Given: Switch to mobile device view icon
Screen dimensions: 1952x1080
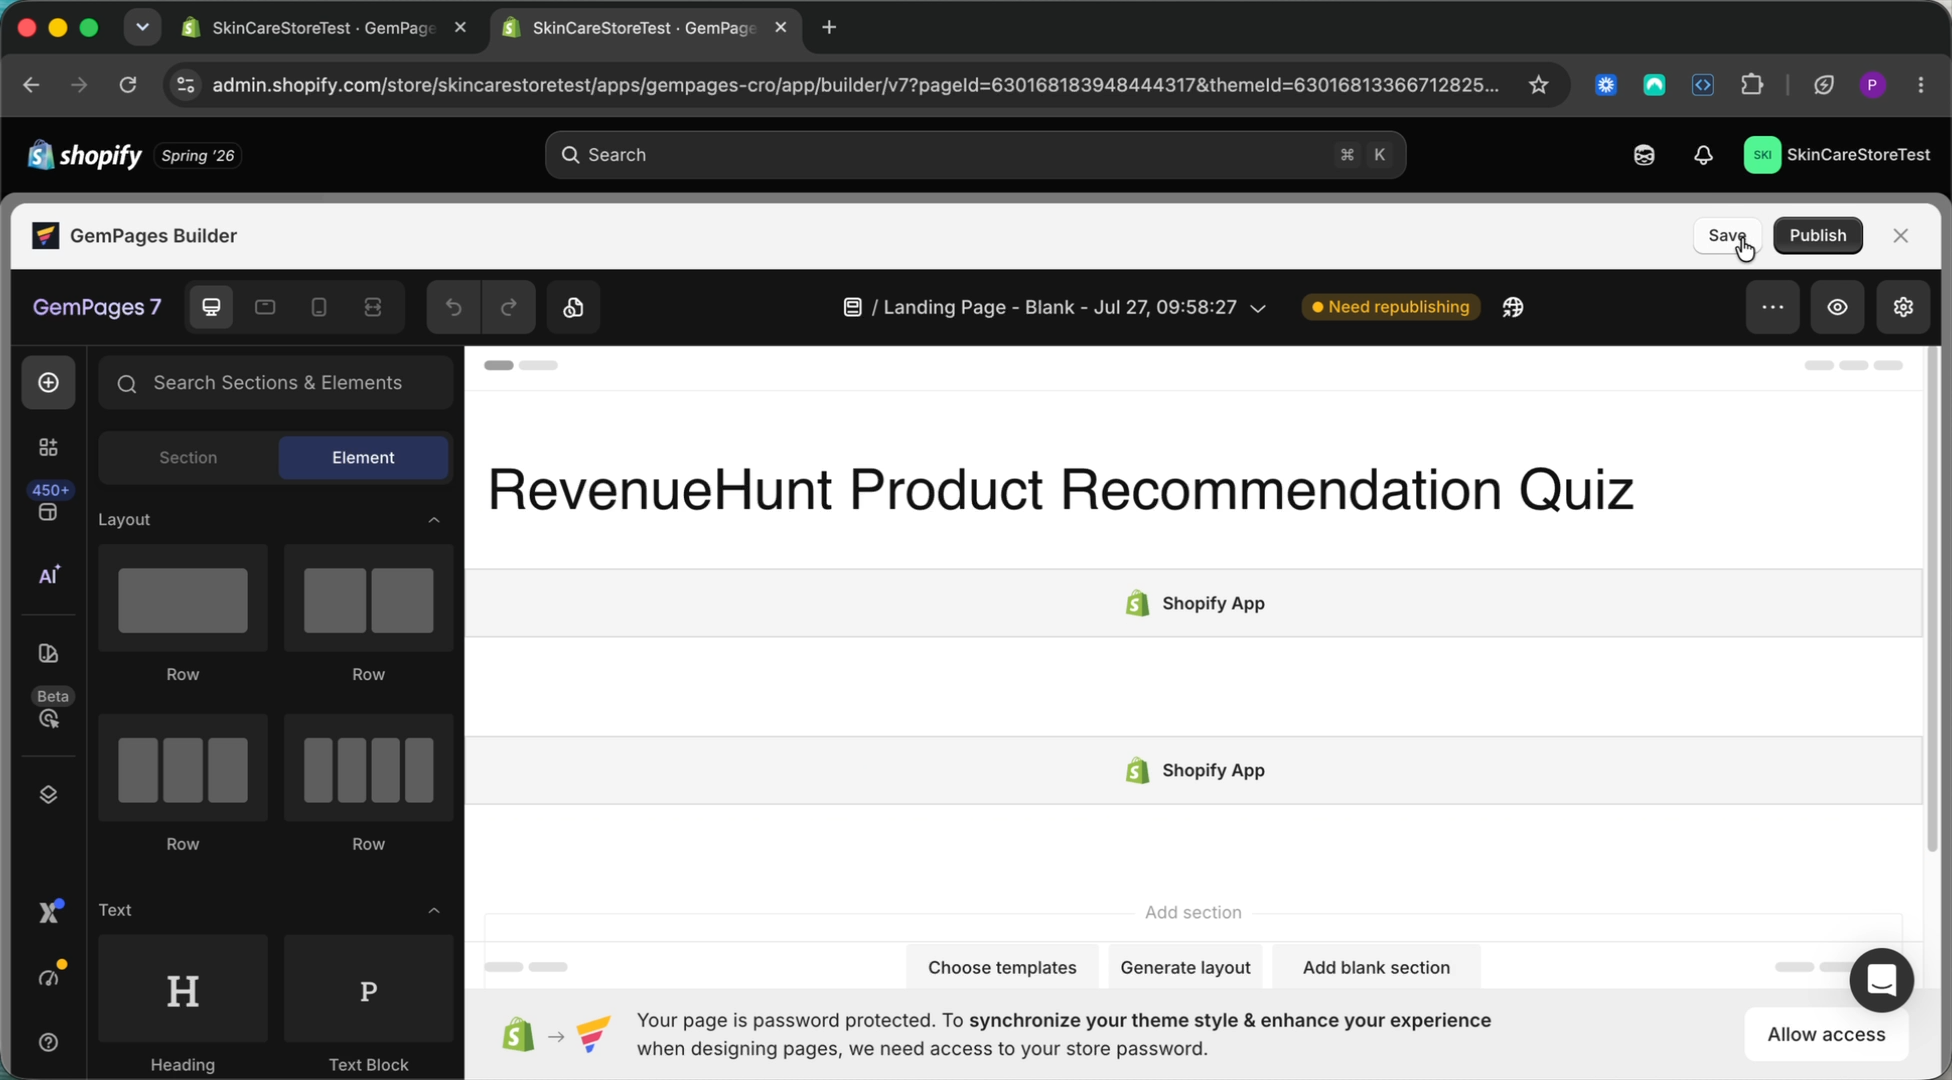Looking at the screenshot, I should [x=319, y=307].
